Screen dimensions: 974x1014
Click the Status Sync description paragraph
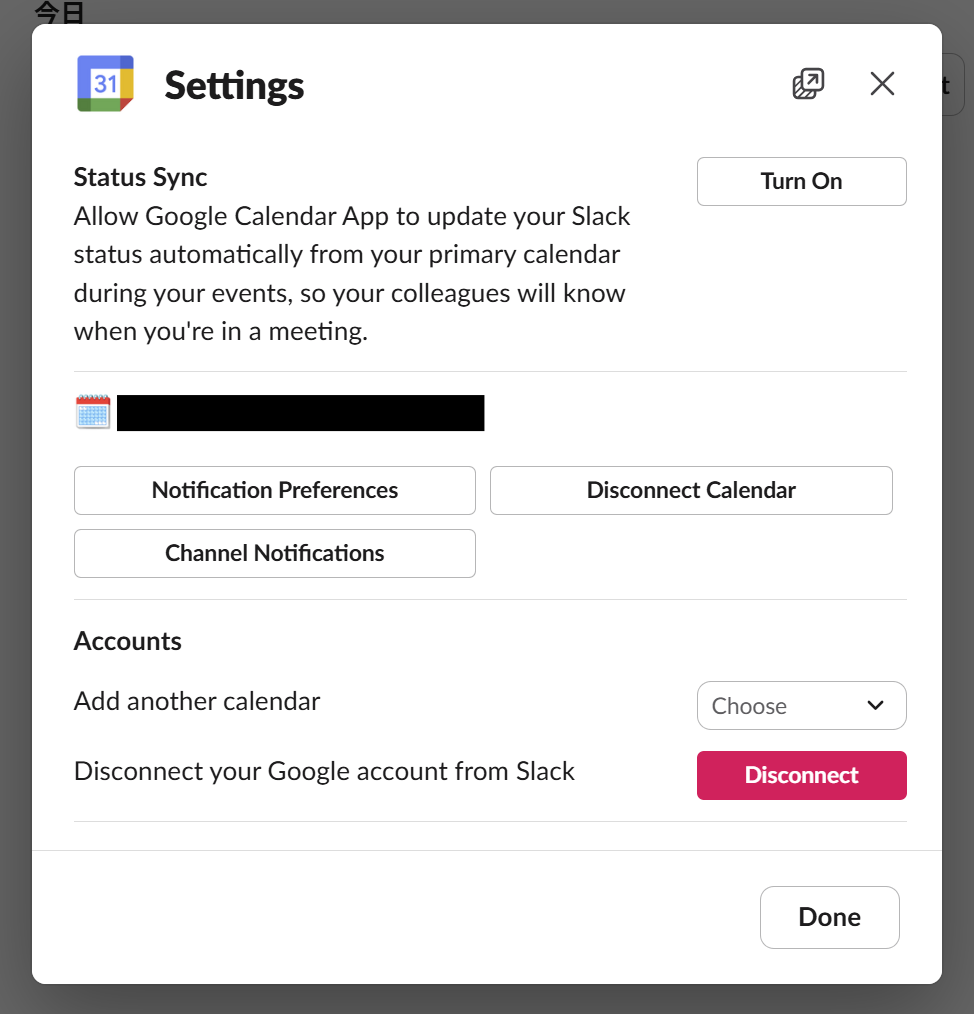pos(352,274)
